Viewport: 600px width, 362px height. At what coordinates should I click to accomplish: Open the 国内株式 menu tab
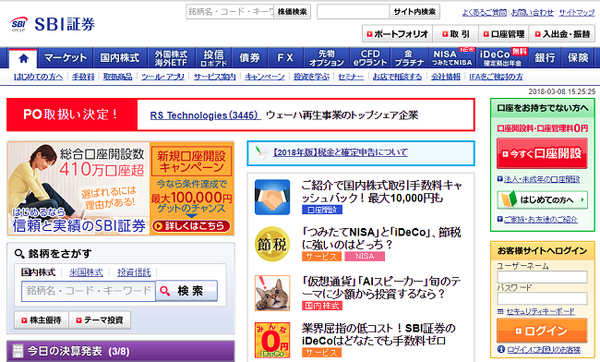pyautogui.click(x=120, y=58)
